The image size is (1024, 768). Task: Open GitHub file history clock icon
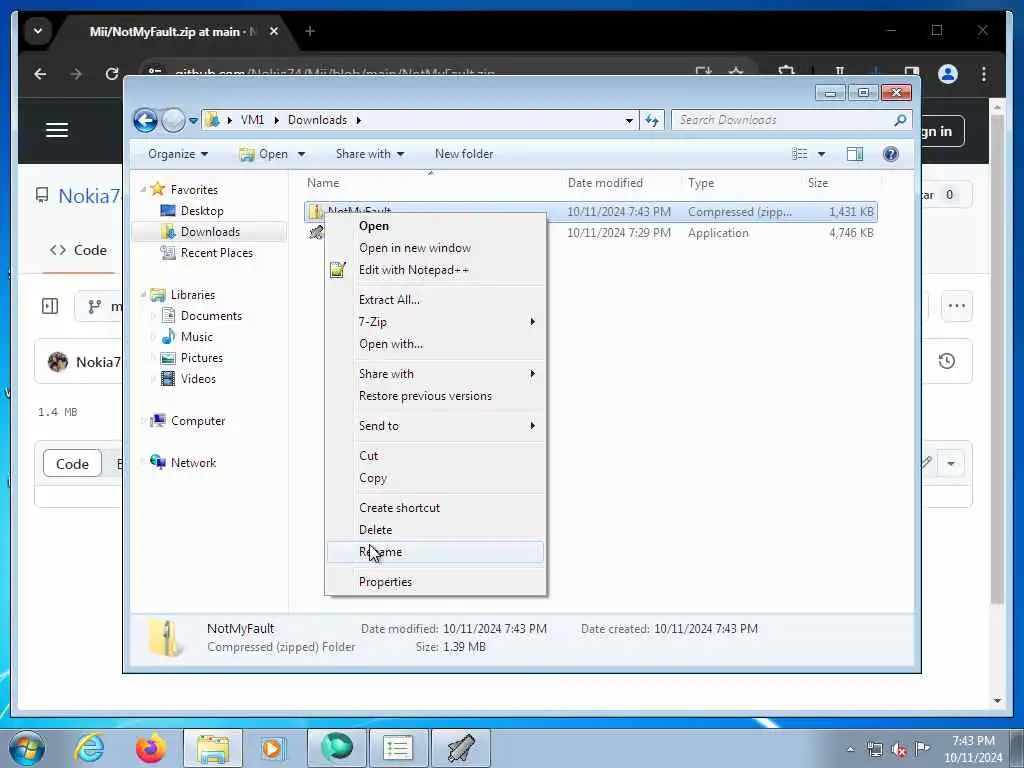947,361
